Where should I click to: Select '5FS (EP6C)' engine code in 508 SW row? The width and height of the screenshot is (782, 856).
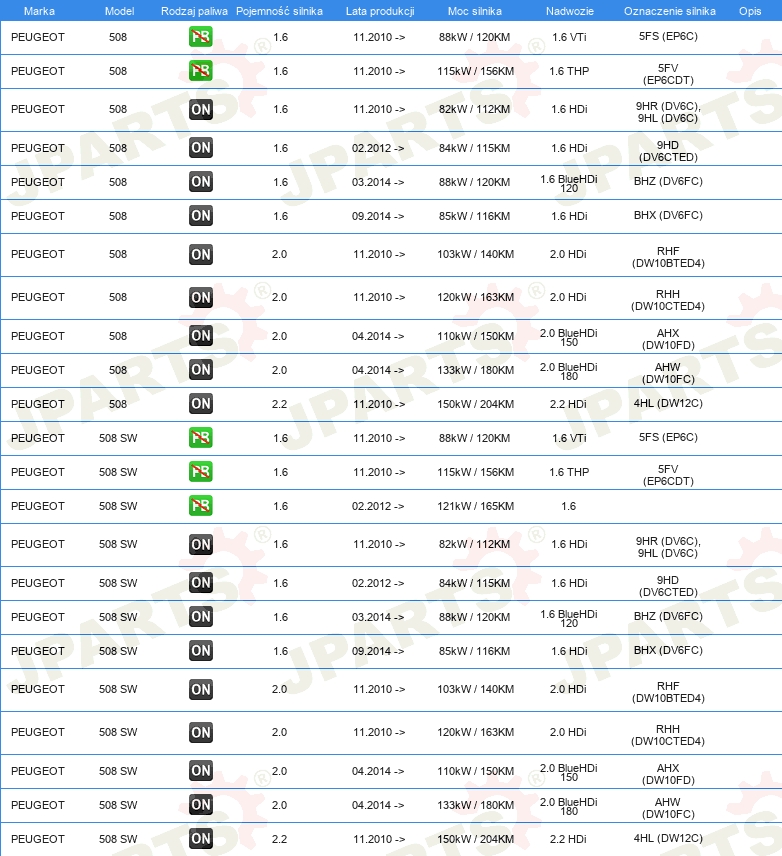coord(668,437)
